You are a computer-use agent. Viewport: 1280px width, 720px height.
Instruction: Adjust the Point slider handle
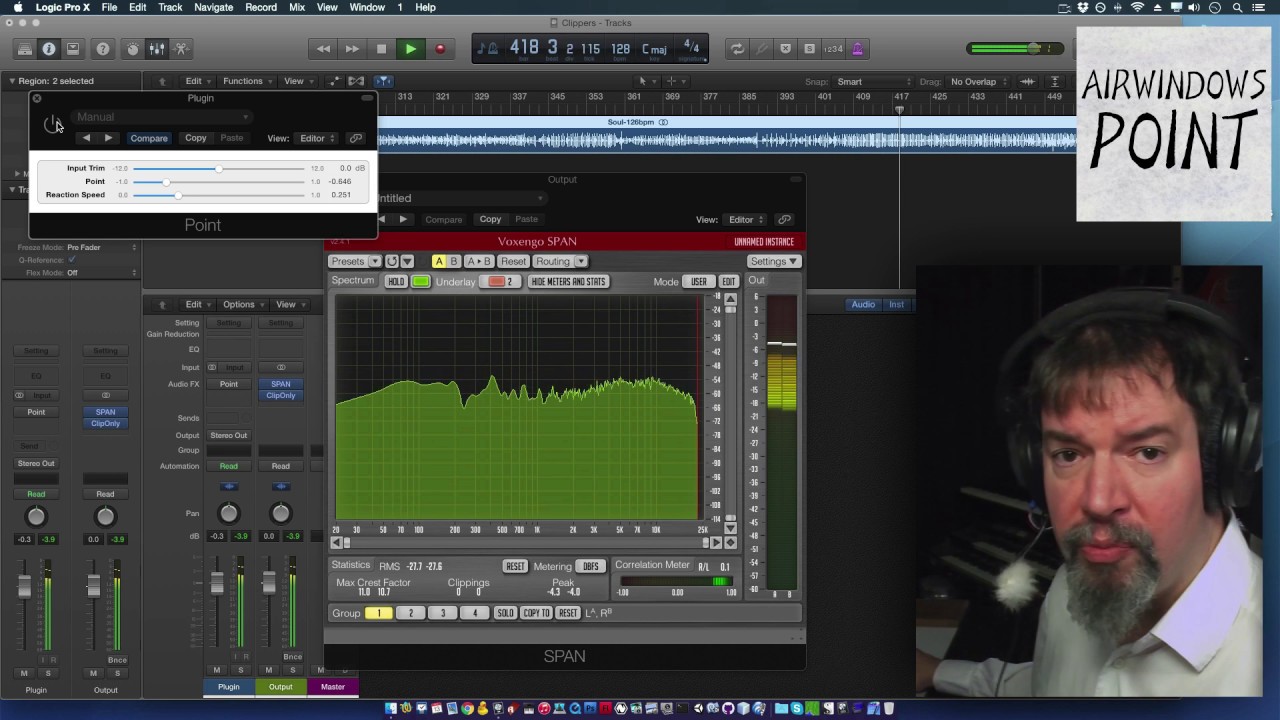[x=166, y=182]
